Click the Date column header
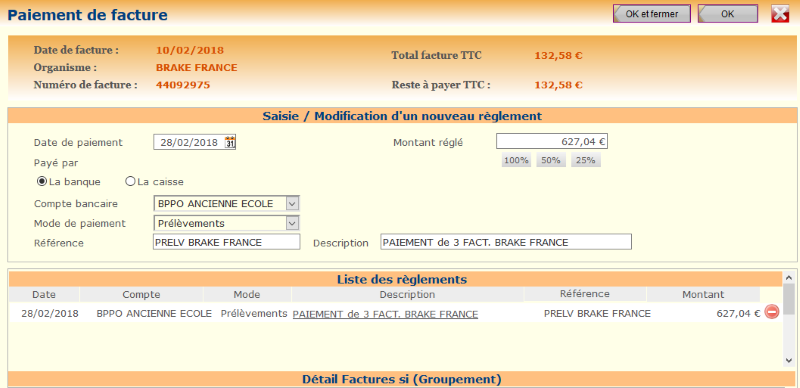800x388 pixels. (44, 295)
